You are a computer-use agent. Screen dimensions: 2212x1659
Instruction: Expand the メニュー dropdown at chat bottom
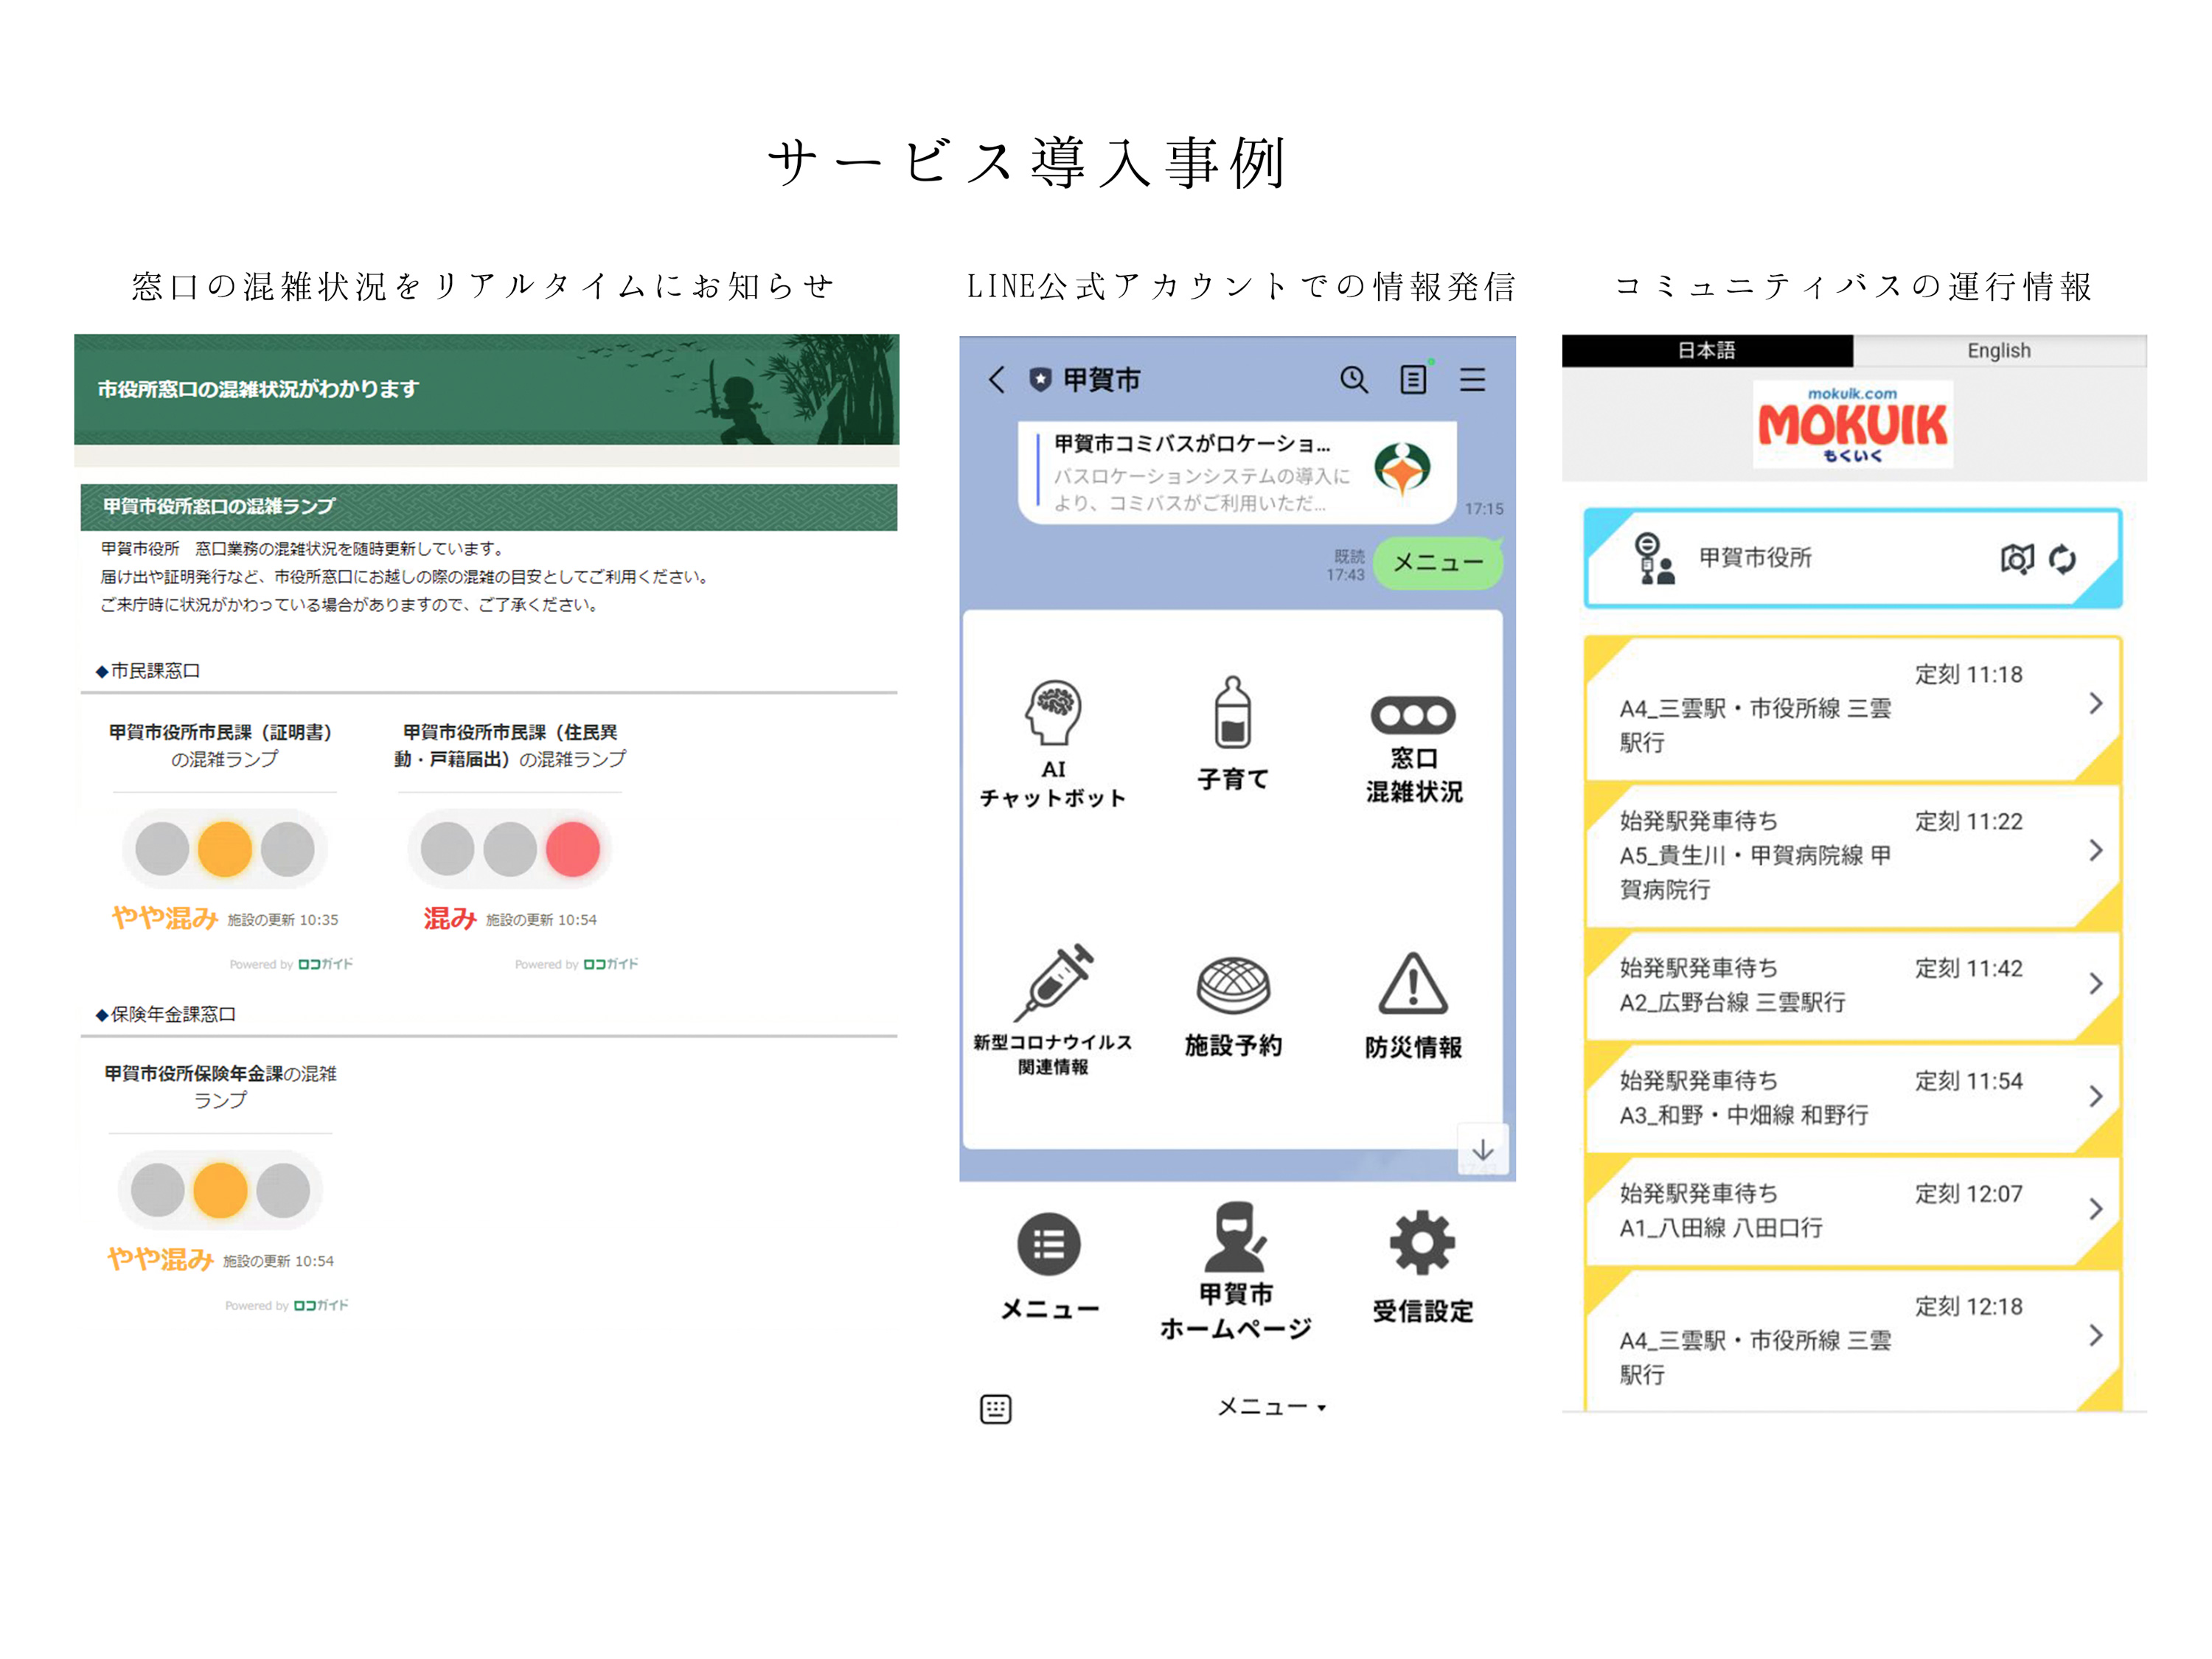(1271, 1407)
